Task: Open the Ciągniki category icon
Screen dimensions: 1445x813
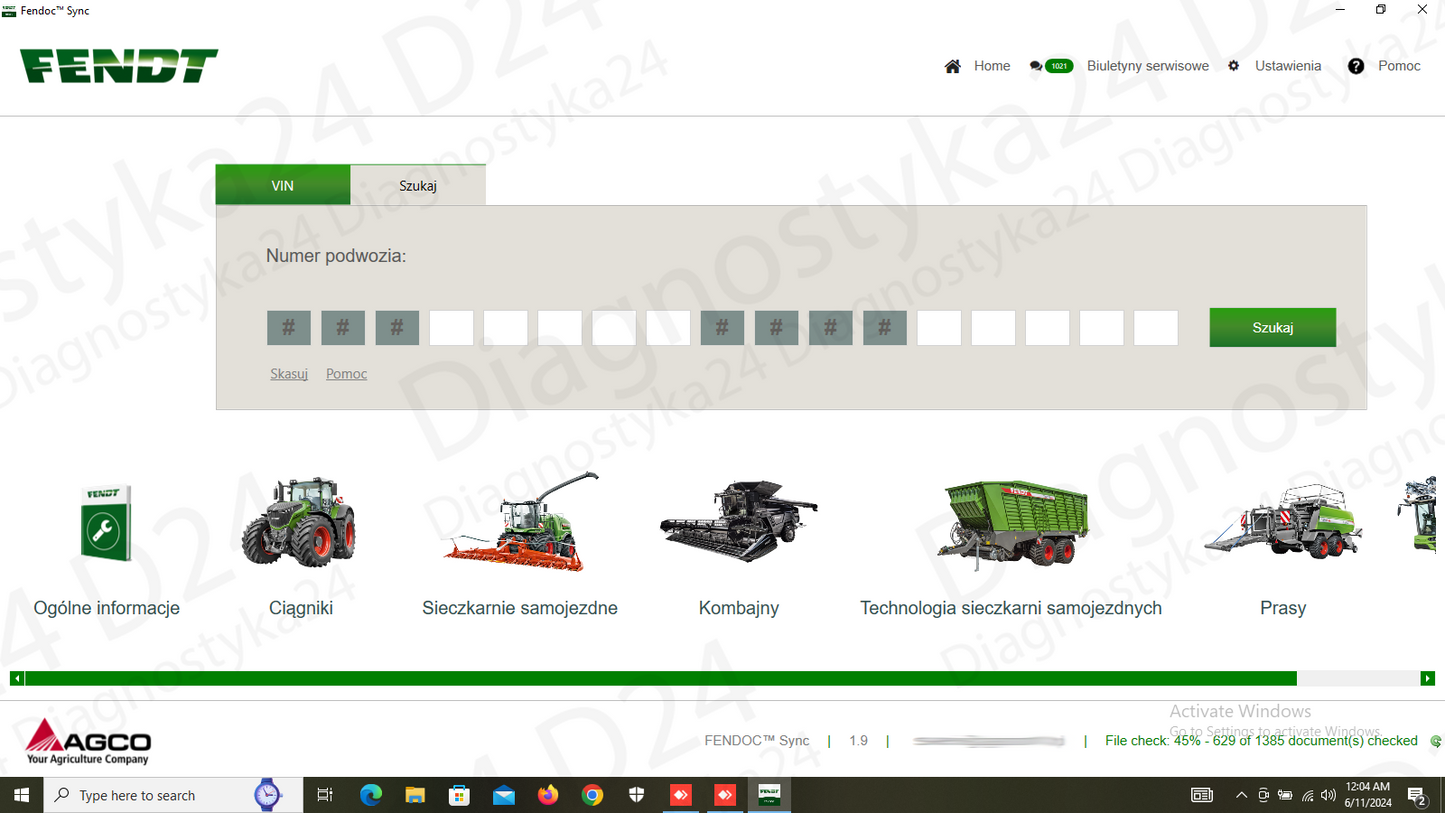Action: click(300, 523)
